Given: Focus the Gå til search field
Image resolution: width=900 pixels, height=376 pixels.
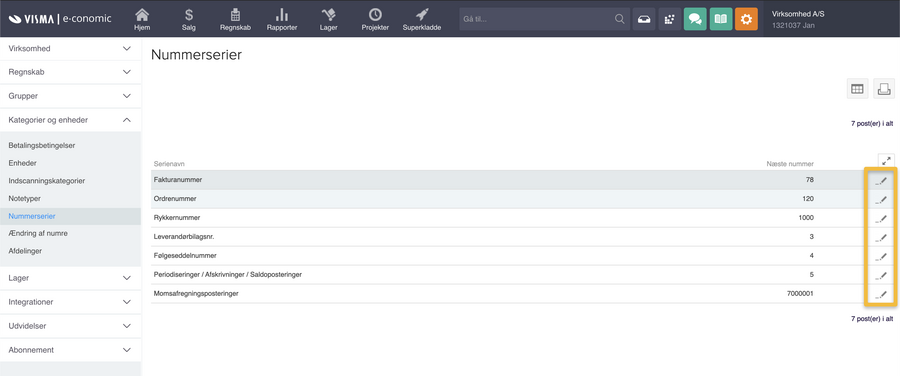Looking at the screenshot, I should coord(537,19).
